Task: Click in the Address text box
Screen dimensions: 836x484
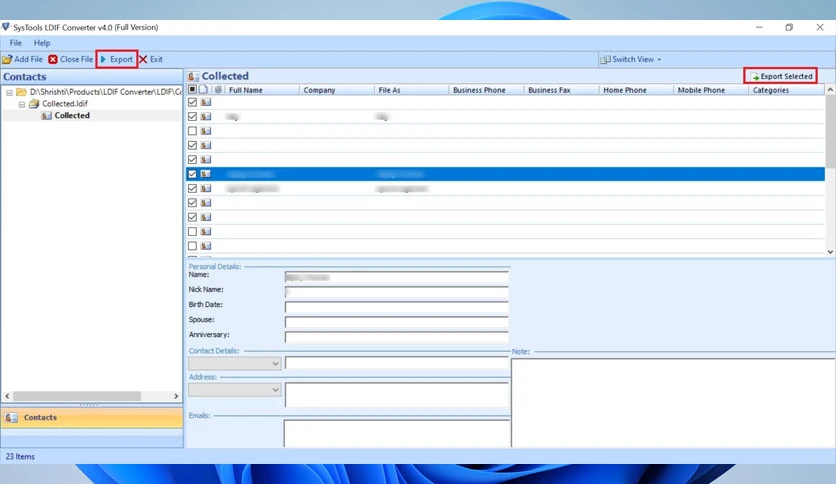Action: [397, 395]
